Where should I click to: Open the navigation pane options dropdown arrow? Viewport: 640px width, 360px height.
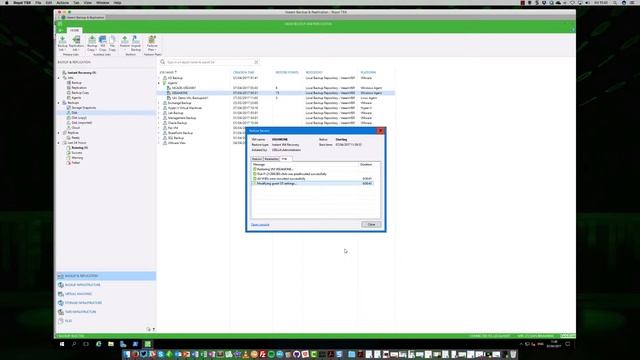coord(153,329)
